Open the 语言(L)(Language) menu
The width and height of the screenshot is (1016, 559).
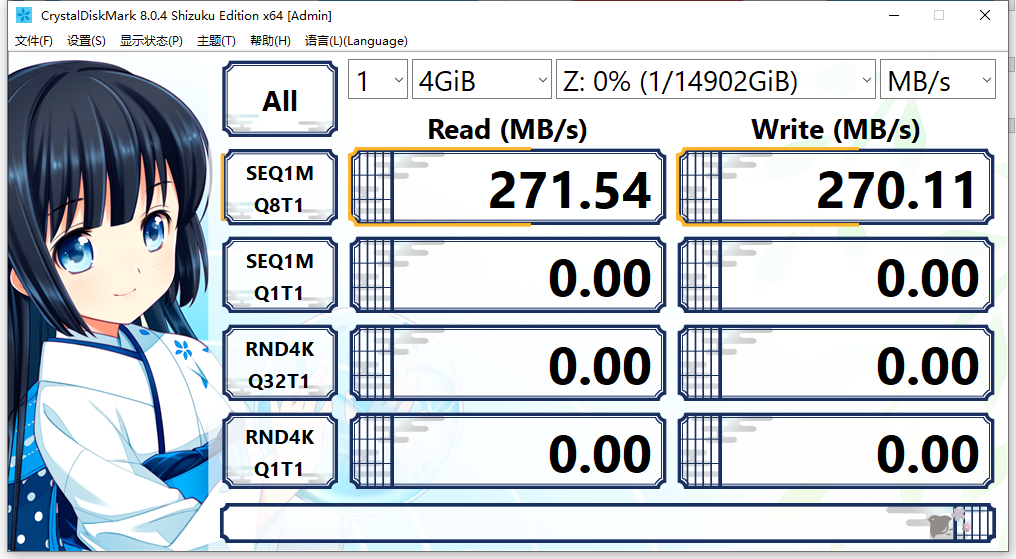[356, 41]
